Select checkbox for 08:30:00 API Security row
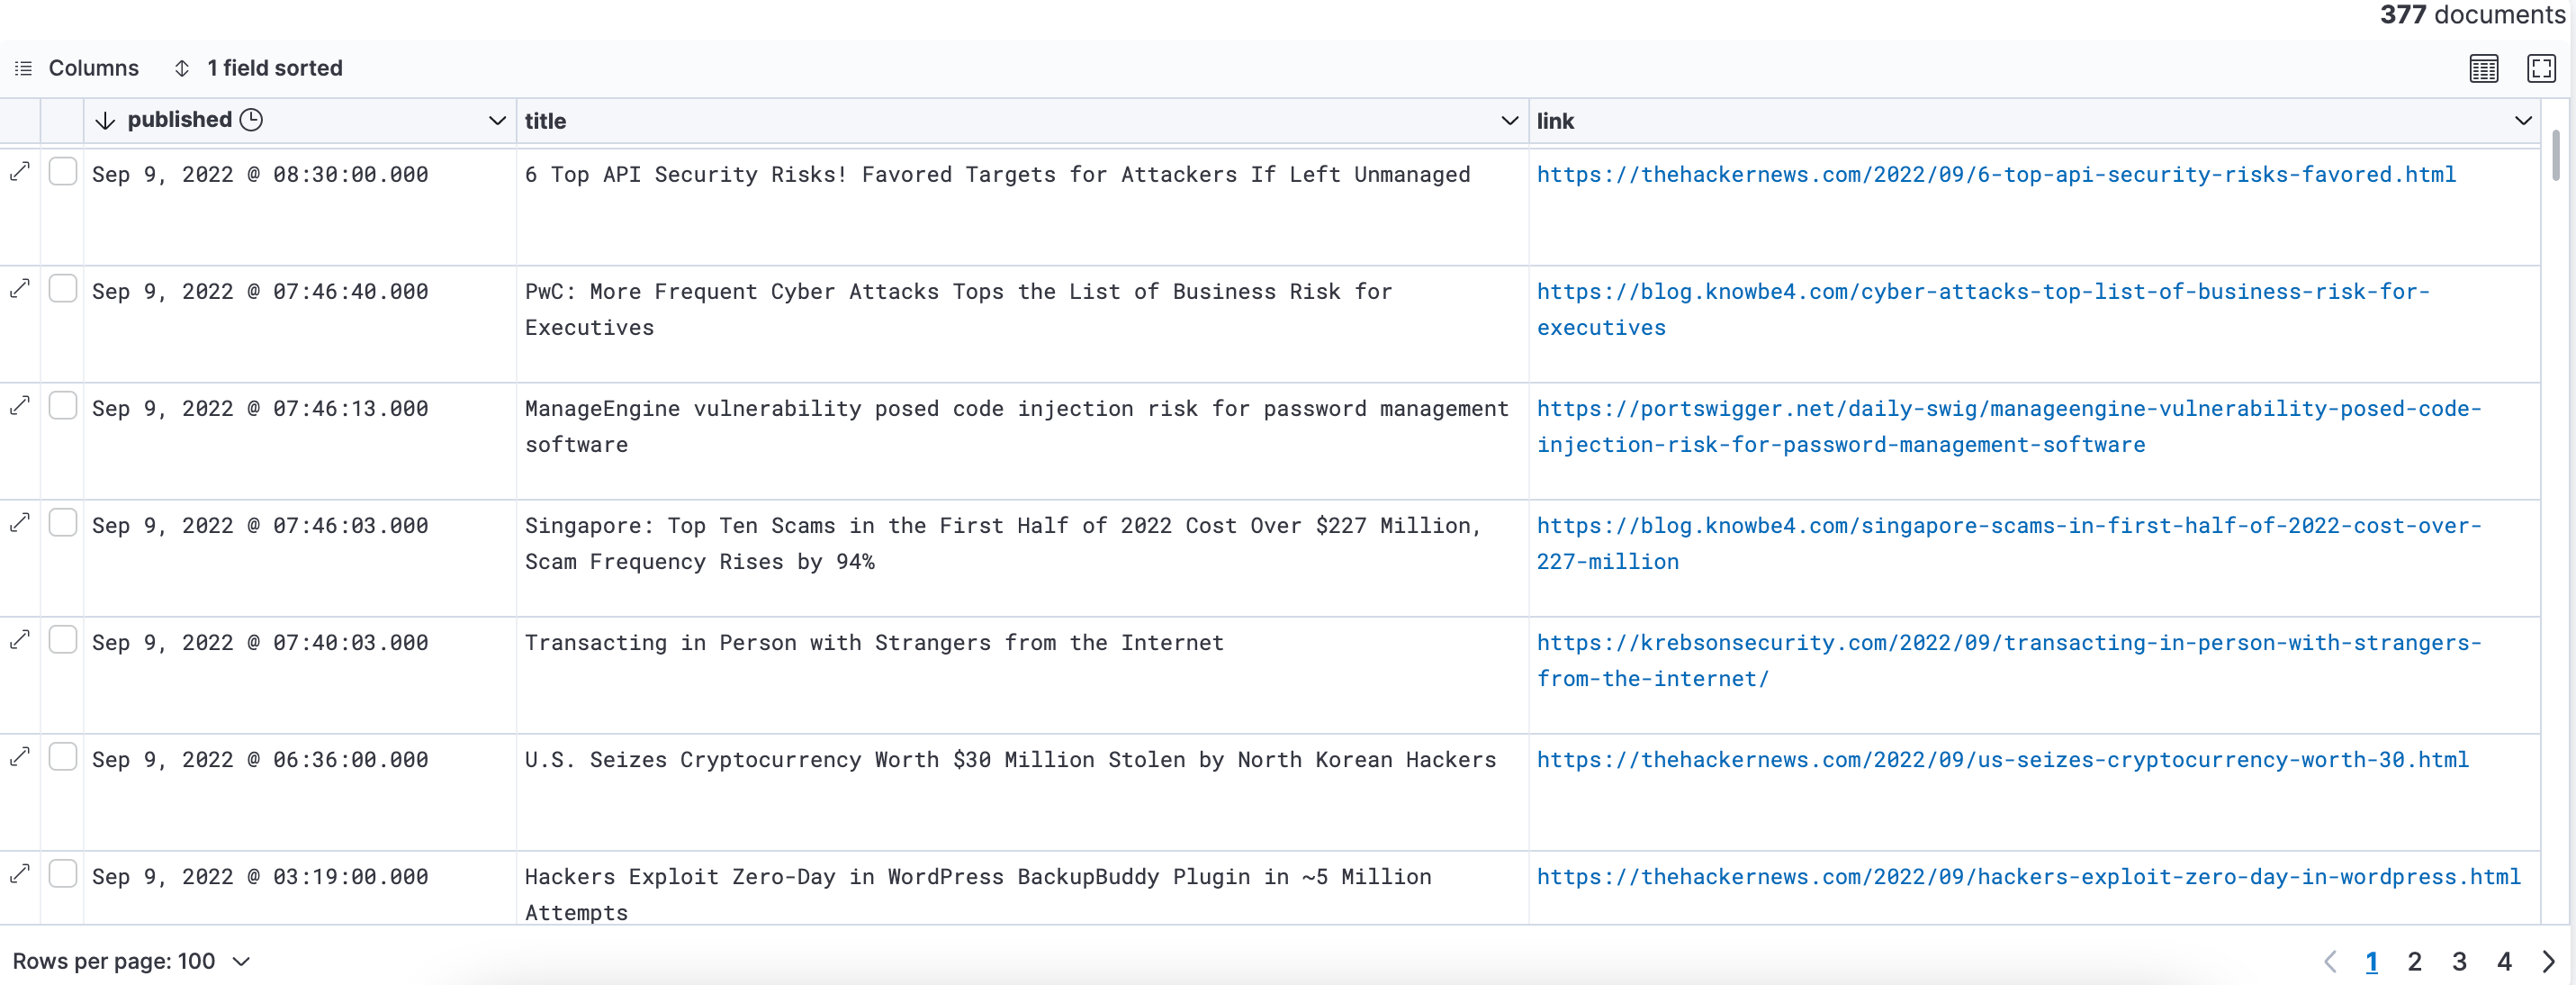 63,172
